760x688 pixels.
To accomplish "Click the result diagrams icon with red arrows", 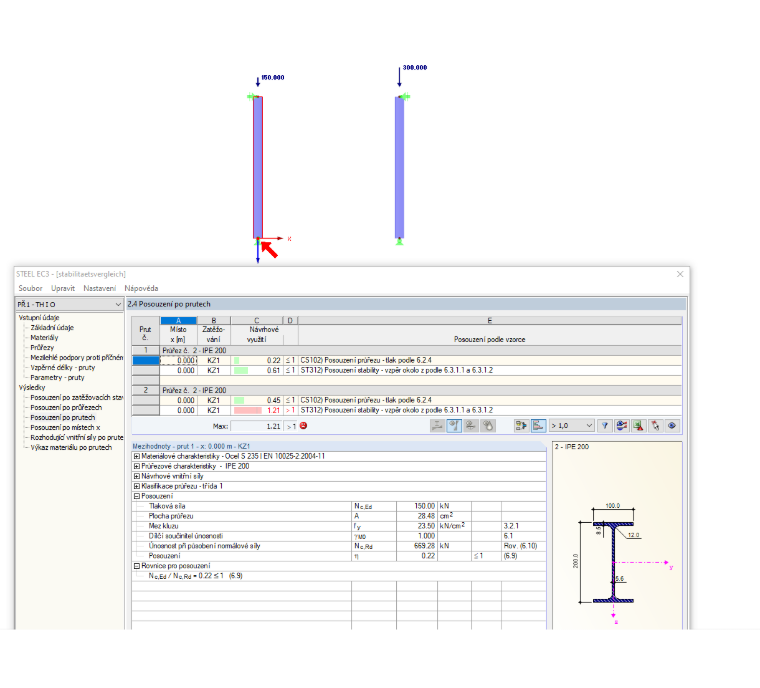I will [x=621, y=426].
